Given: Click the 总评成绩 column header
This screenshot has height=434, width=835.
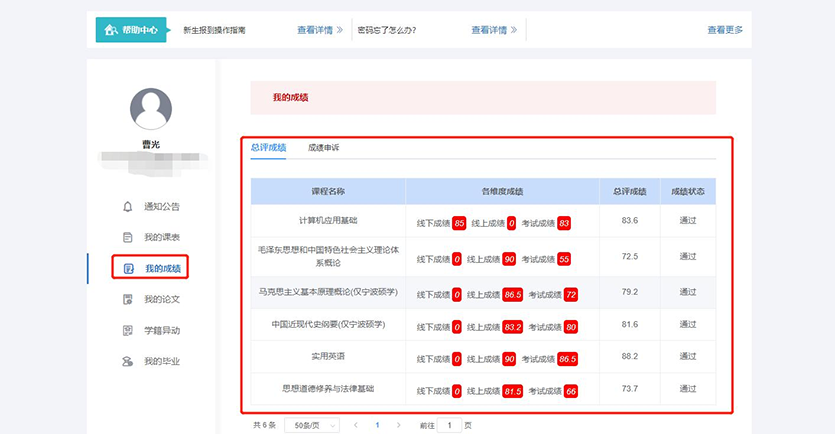Looking at the screenshot, I should pyautogui.click(x=629, y=192).
